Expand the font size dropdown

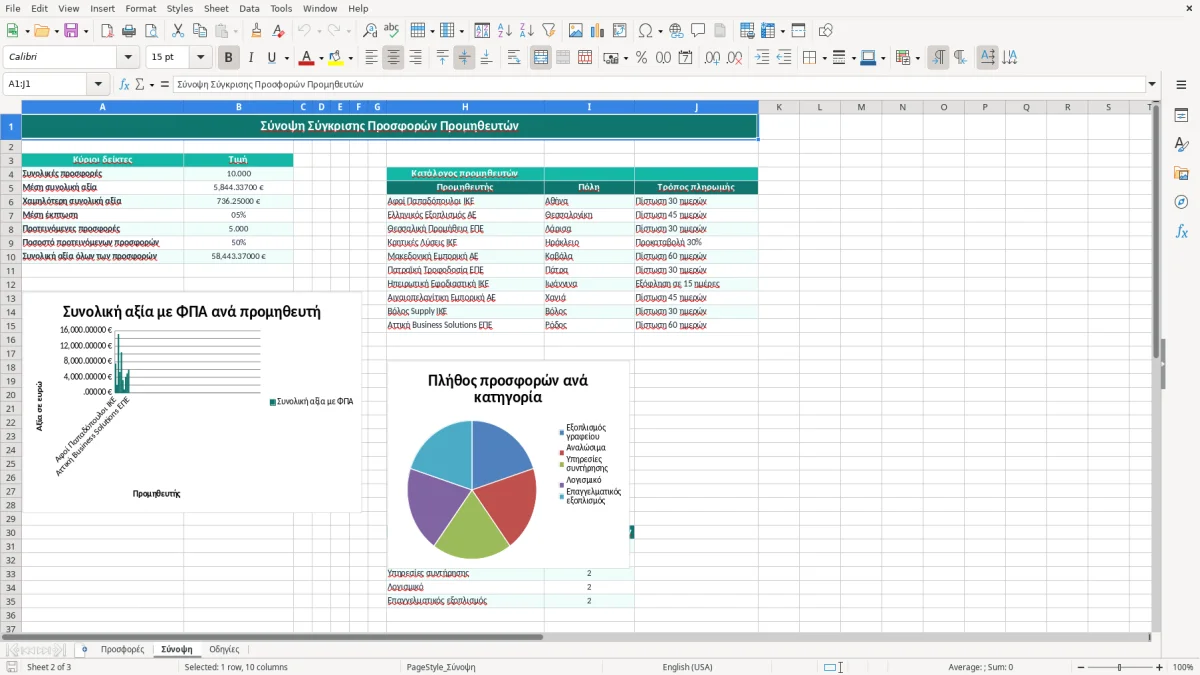point(201,57)
